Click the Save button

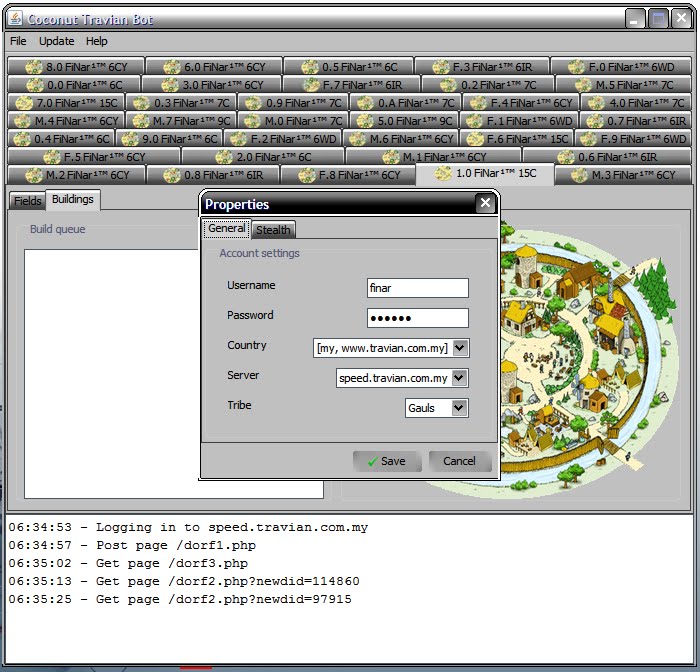point(387,461)
